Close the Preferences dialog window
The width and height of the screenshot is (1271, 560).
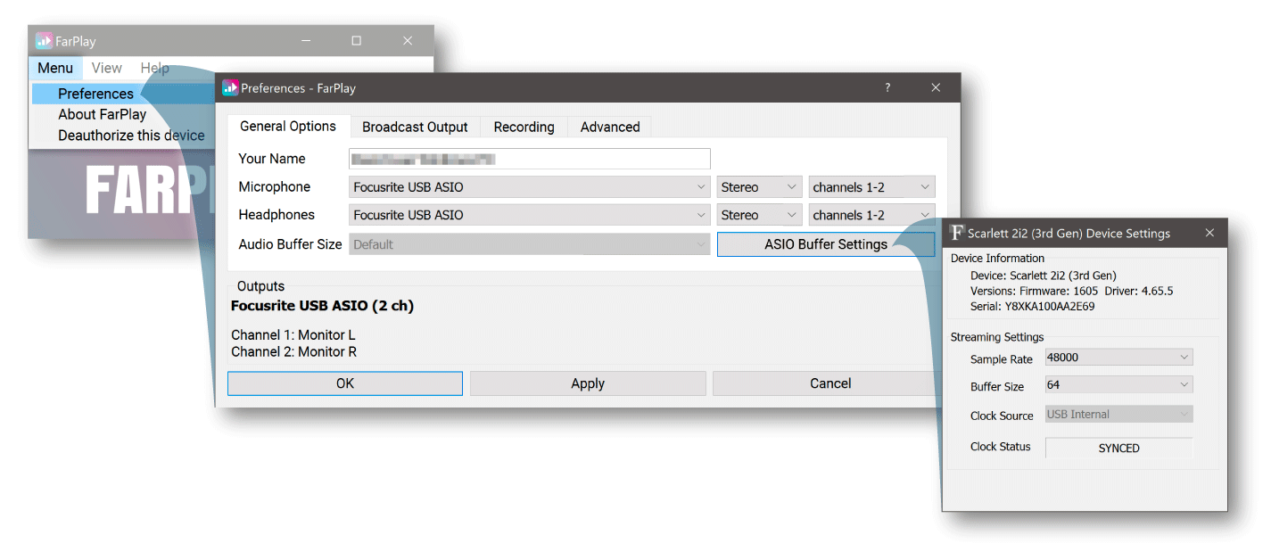pyautogui.click(x=935, y=88)
